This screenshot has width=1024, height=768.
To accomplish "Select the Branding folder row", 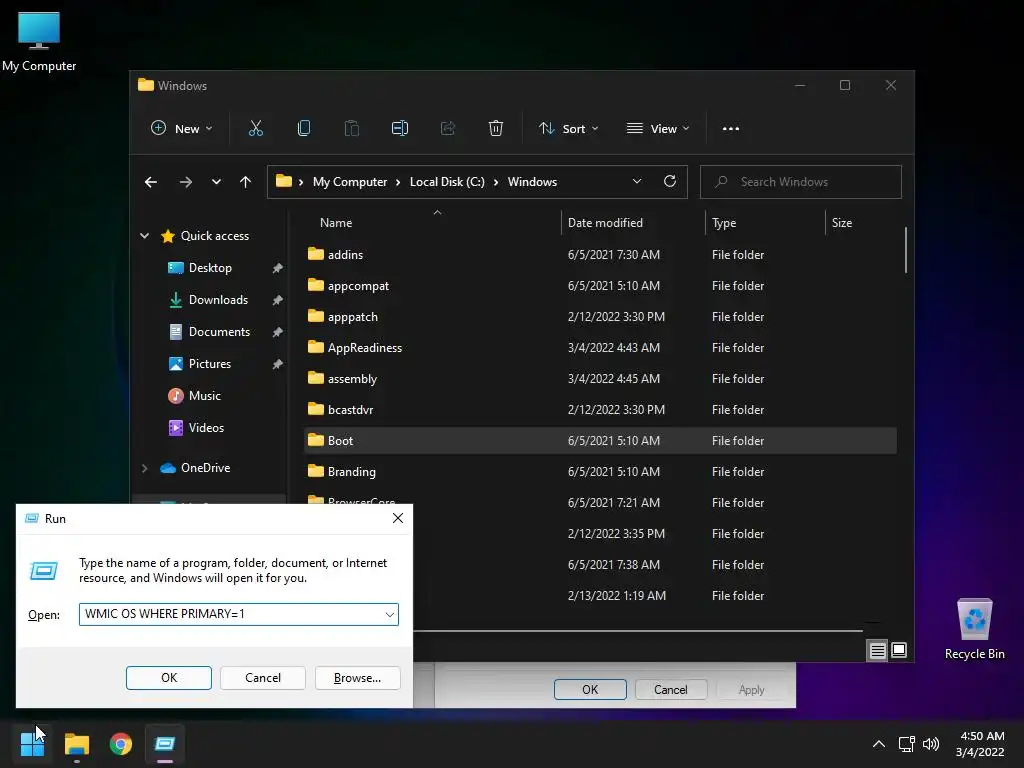I will (600, 472).
